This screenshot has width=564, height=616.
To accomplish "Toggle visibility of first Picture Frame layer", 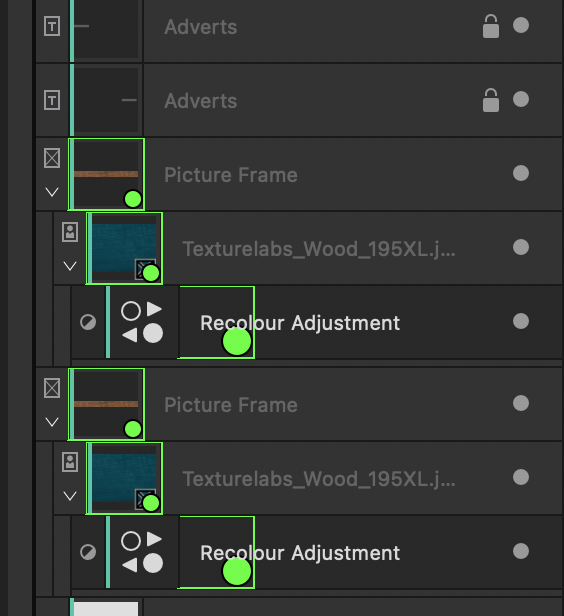I will pos(521,173).
